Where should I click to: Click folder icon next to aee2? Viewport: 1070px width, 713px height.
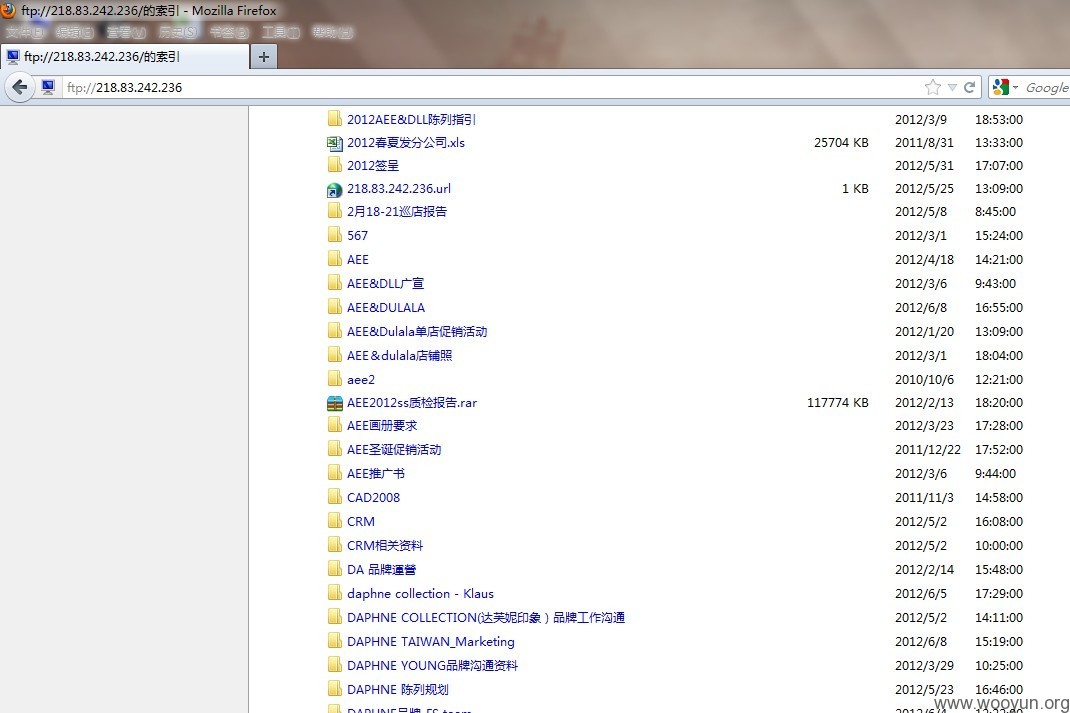(334, 379)
